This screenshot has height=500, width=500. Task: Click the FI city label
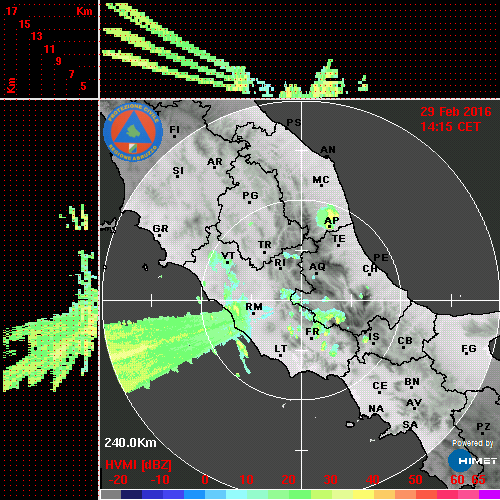tap(175, 129)
